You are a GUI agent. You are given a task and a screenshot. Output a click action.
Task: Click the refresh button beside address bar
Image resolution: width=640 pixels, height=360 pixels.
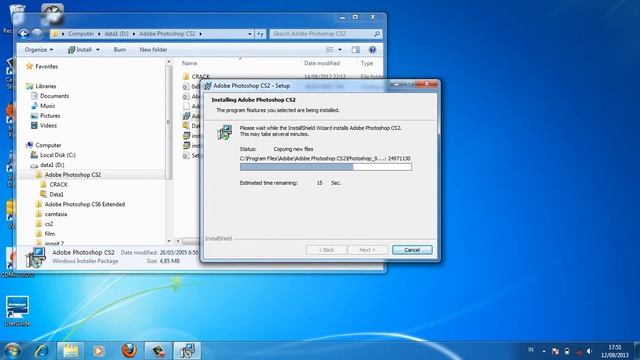(260, 34)
